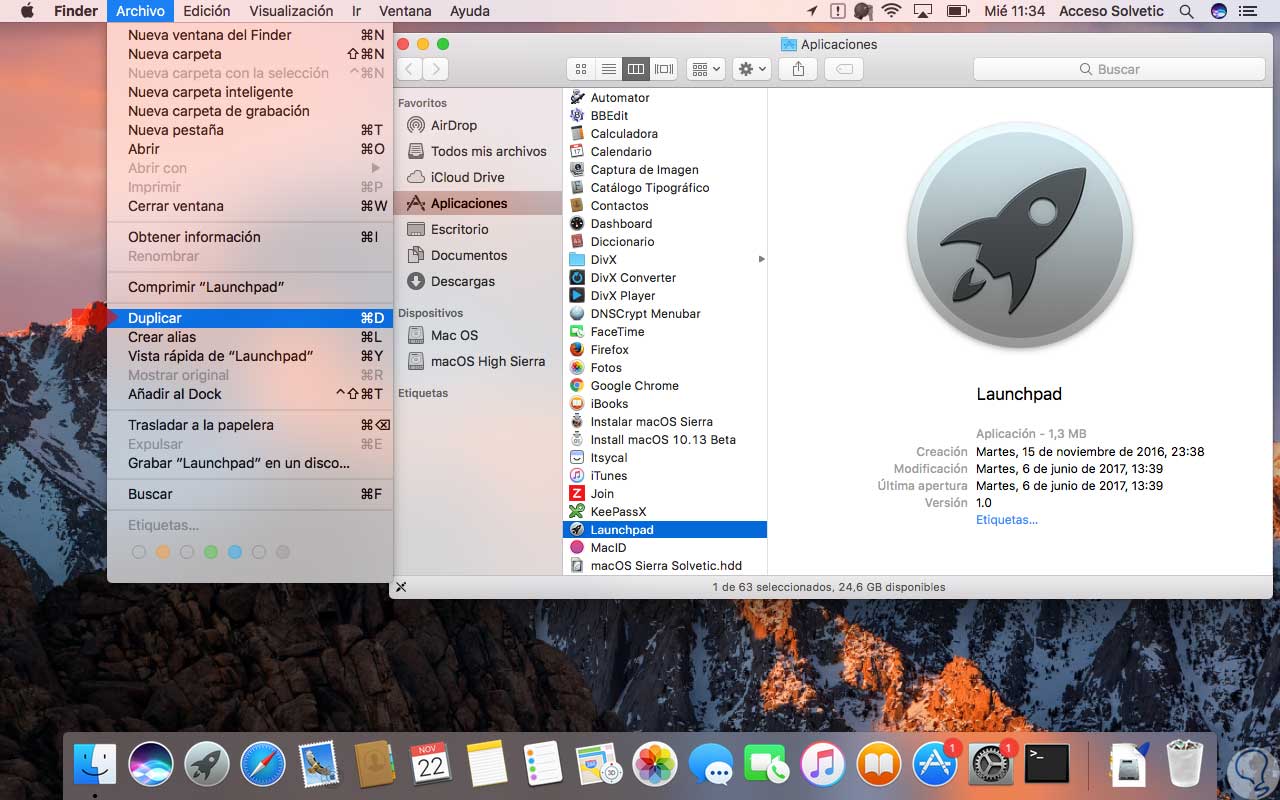Go forward with the Finder forward arrow
Viewport: 1280px width, 800px height.
[435, 69]
